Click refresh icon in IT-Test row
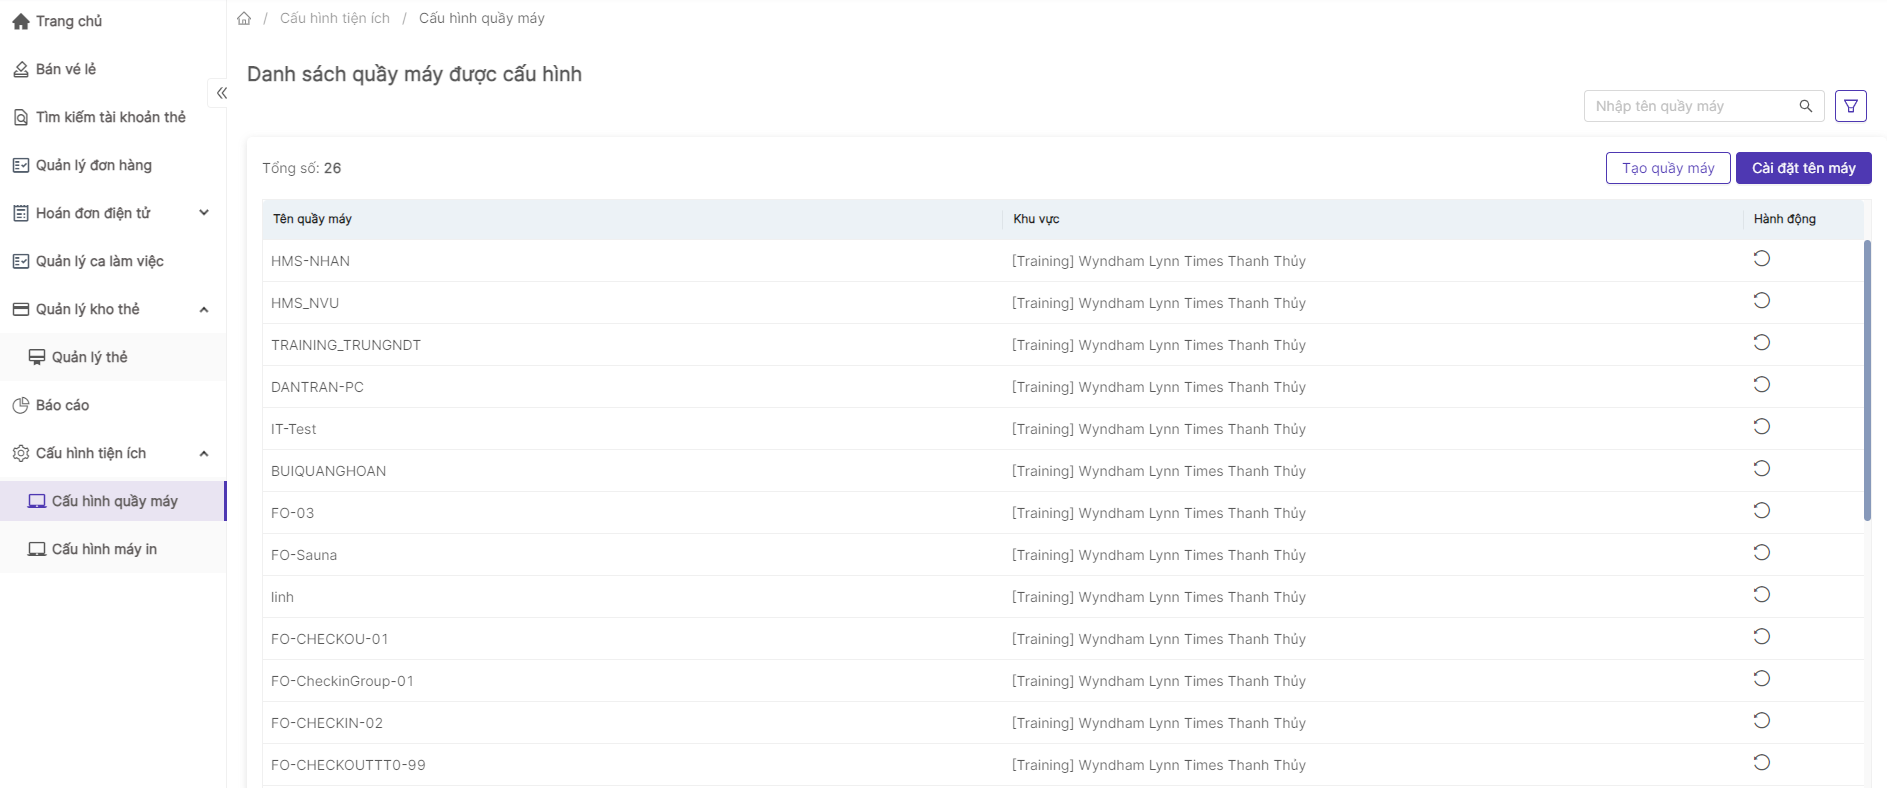1887x788 pixels. pos(1762,427)
